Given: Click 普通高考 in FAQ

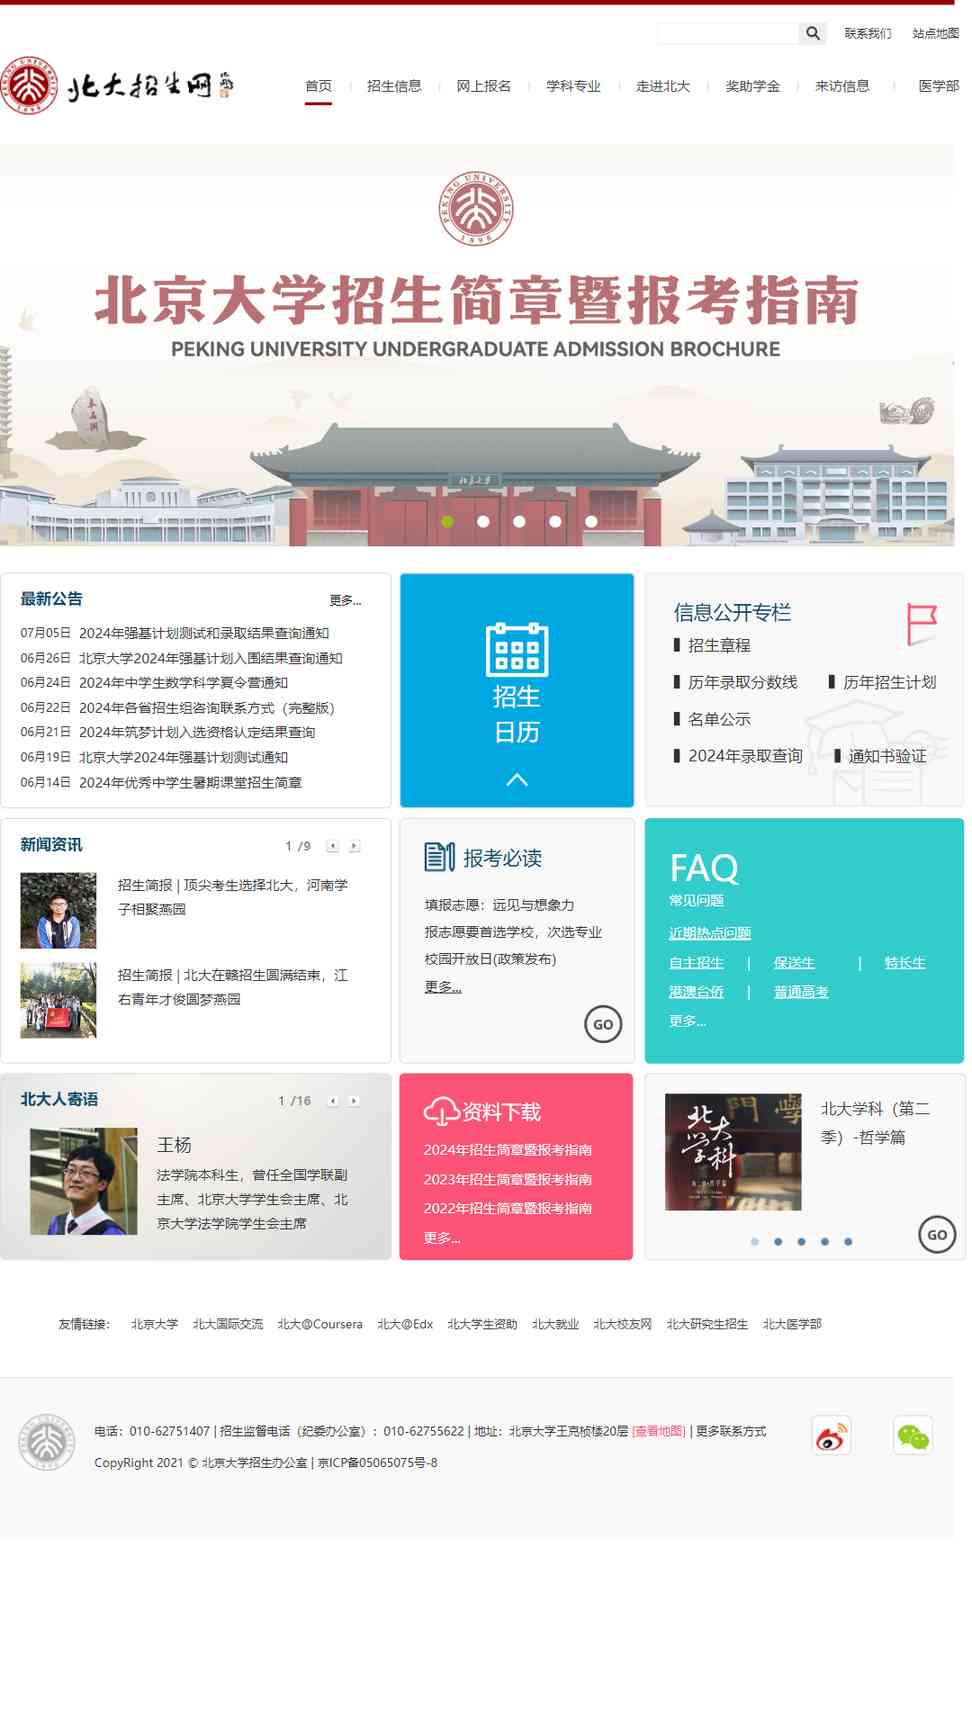Looking at the screenshot, I should 801,992.
